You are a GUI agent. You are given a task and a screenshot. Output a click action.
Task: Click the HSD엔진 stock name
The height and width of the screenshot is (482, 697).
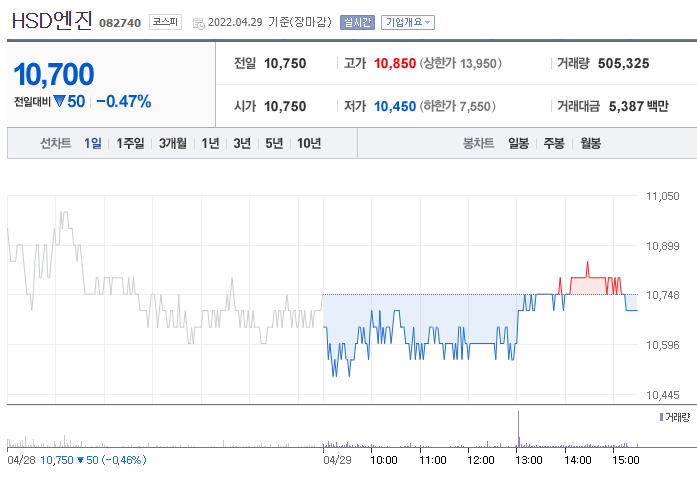(x=52, y=20)
